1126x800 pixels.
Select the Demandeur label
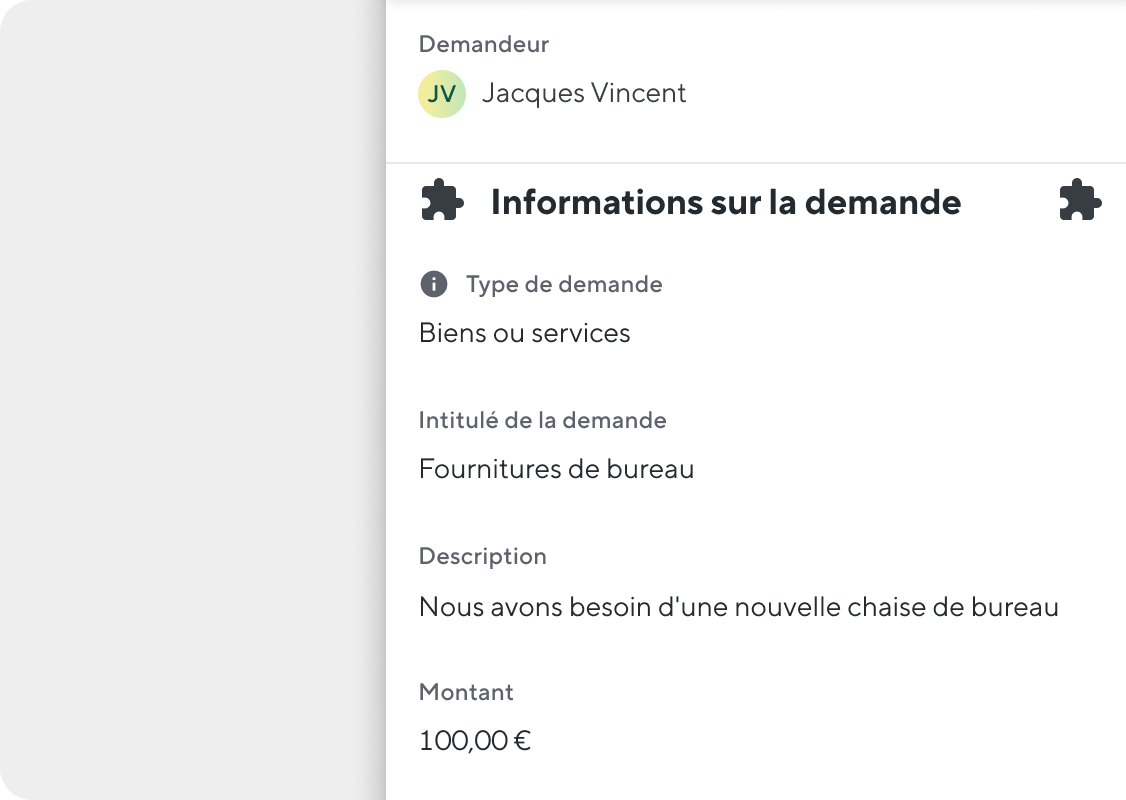484,45
